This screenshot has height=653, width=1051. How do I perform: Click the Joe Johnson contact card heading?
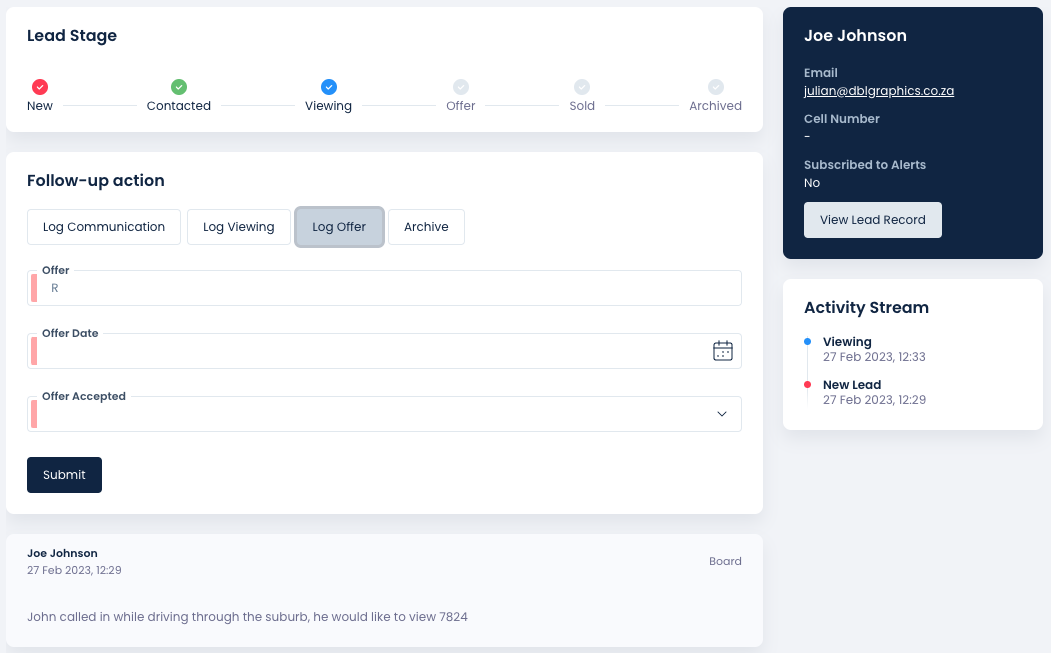855,36
